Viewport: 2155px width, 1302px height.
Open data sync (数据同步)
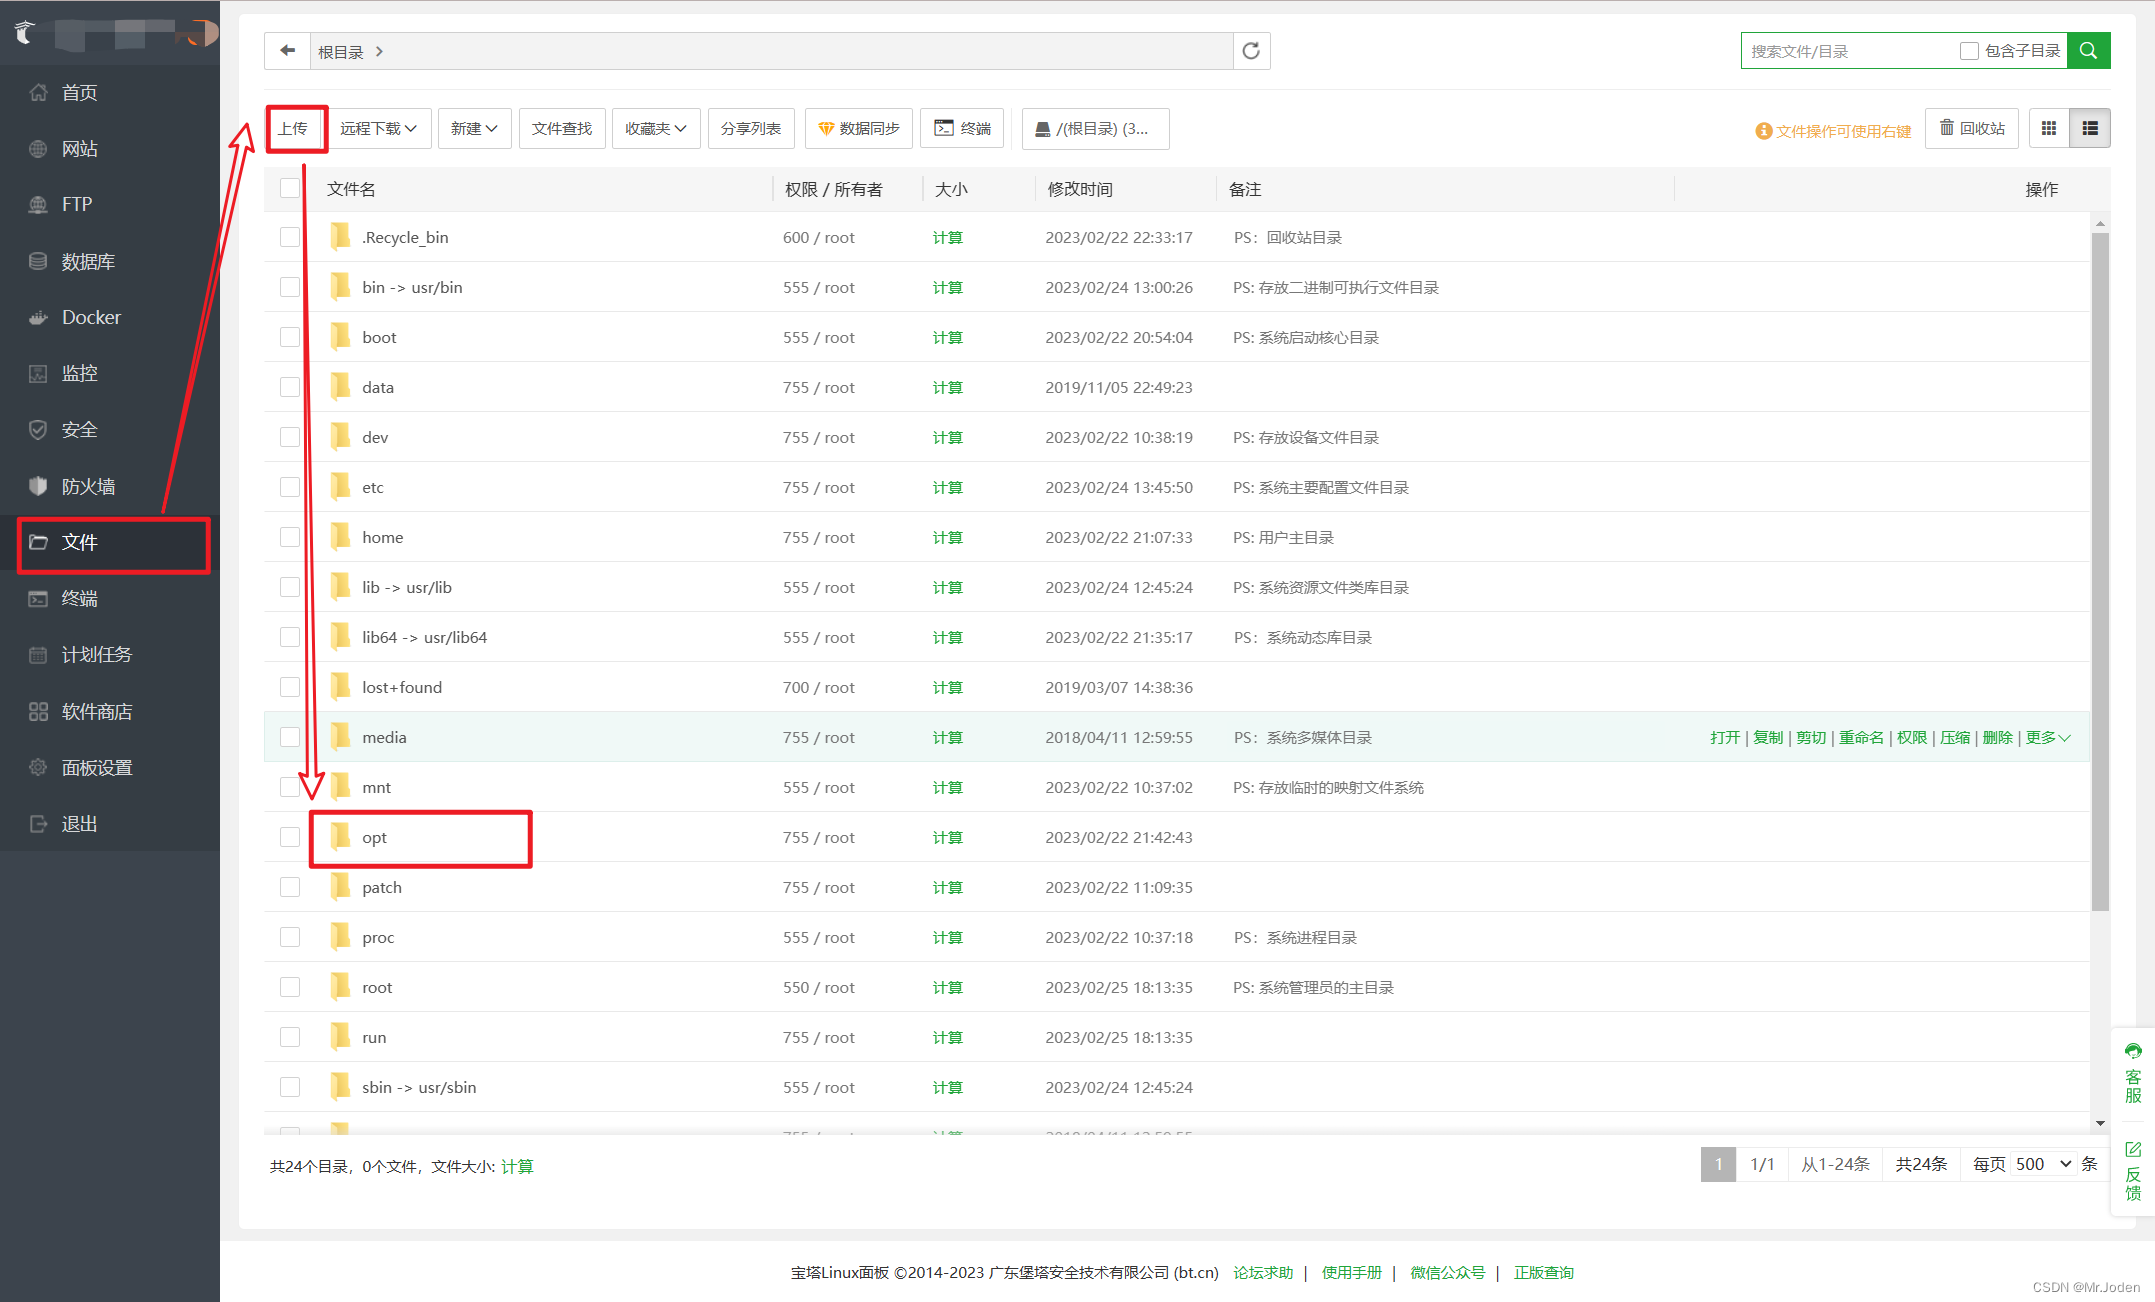859,128
